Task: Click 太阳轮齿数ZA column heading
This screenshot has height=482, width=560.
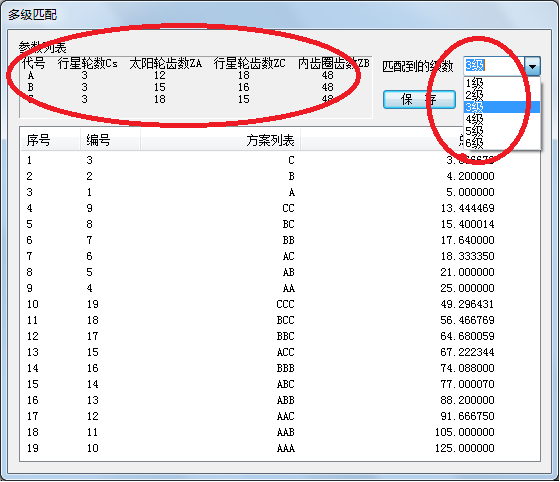Action: click(x=165, y=64)
